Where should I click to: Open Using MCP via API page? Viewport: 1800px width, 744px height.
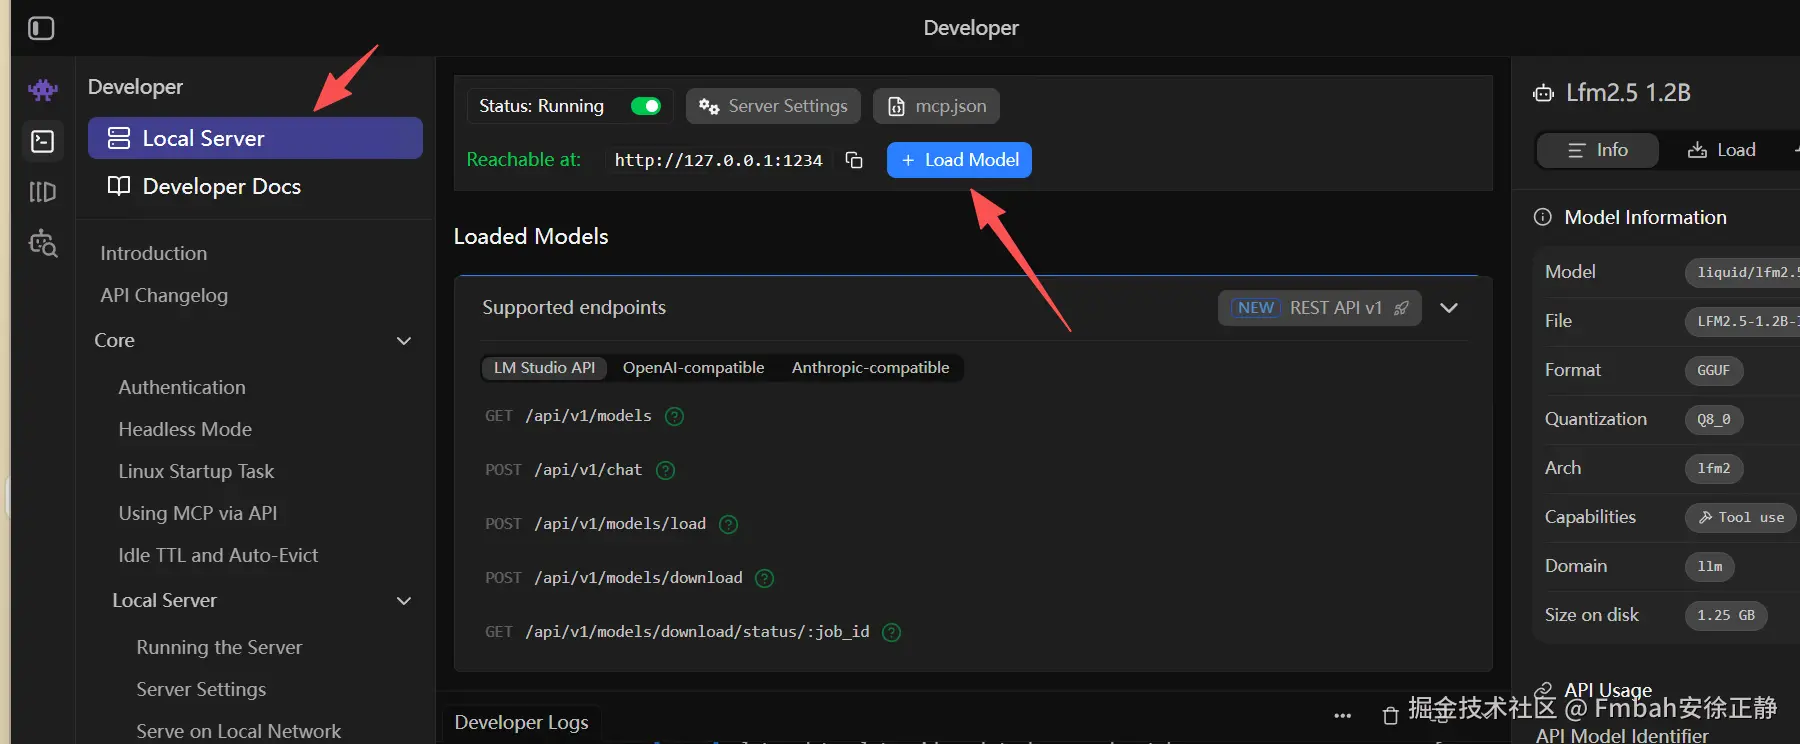198,513
